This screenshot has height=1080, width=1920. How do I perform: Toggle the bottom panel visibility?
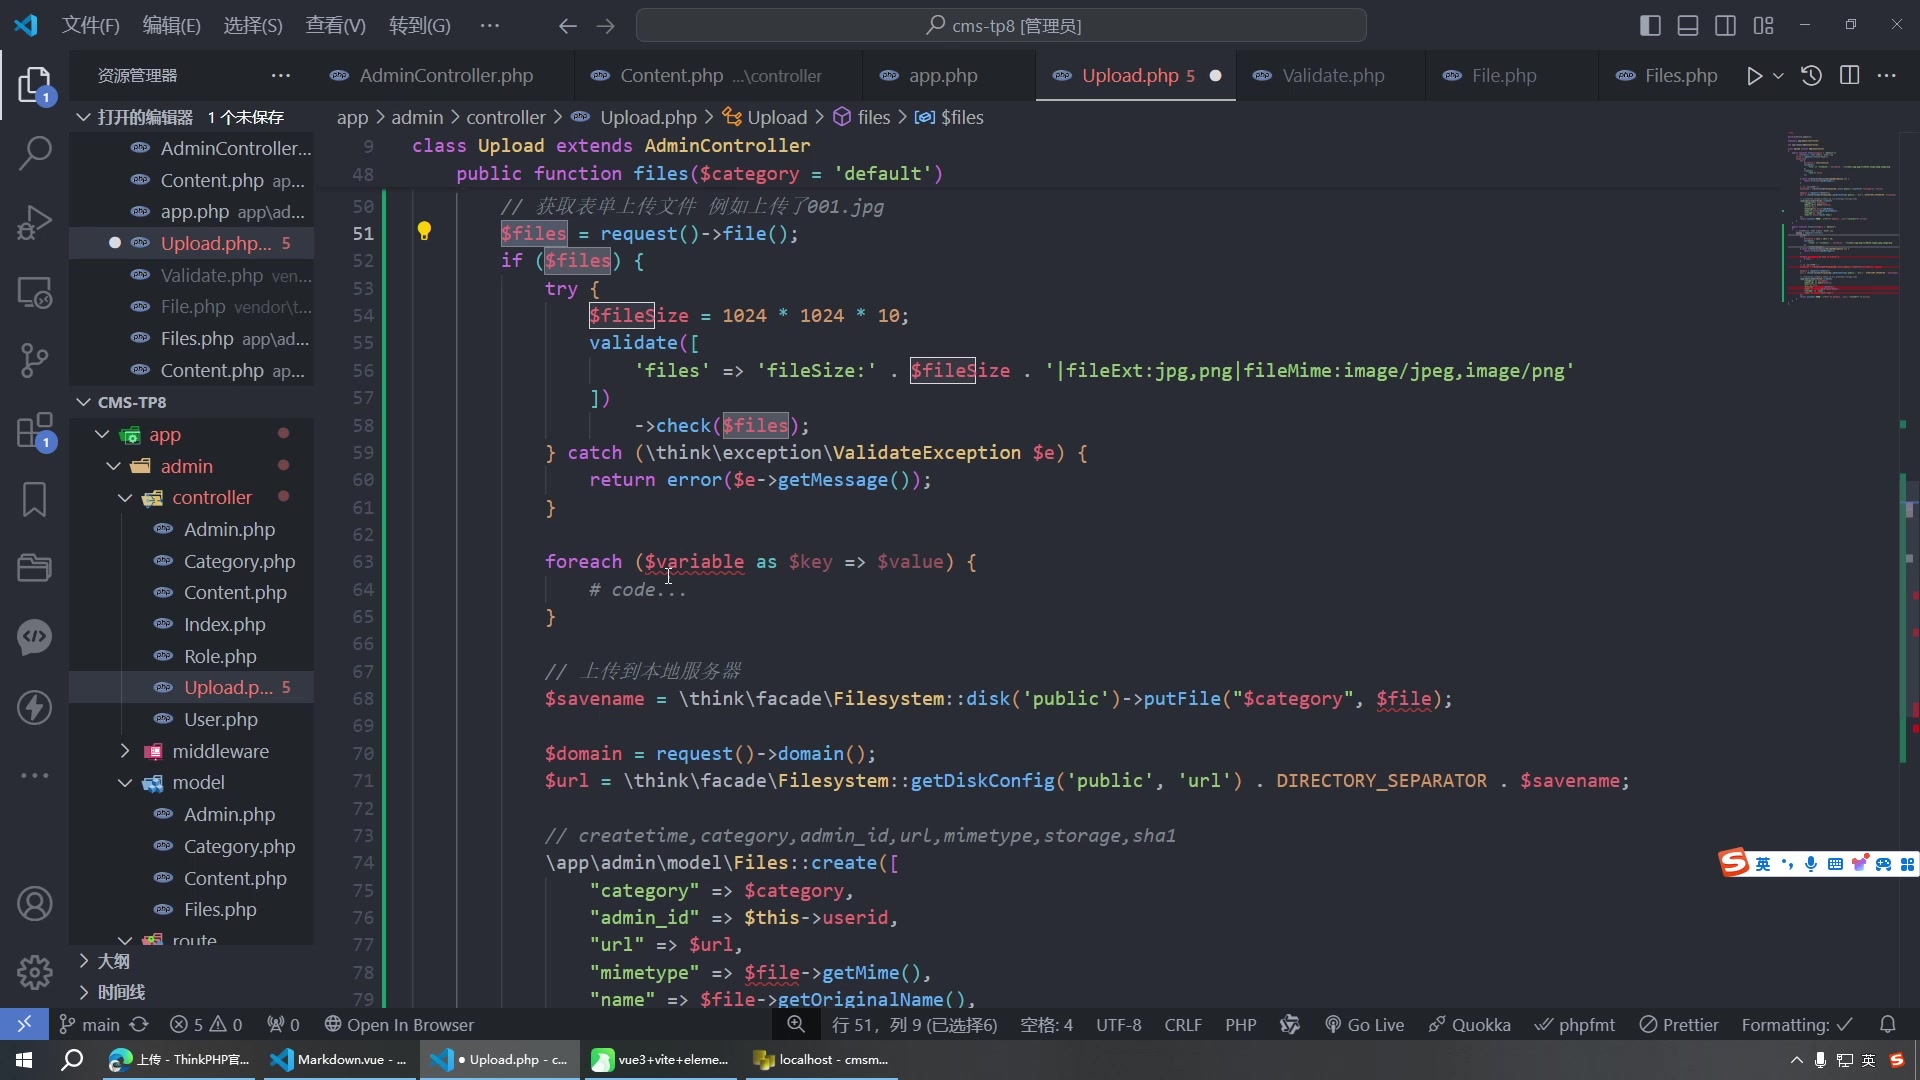click(1688, 26)
